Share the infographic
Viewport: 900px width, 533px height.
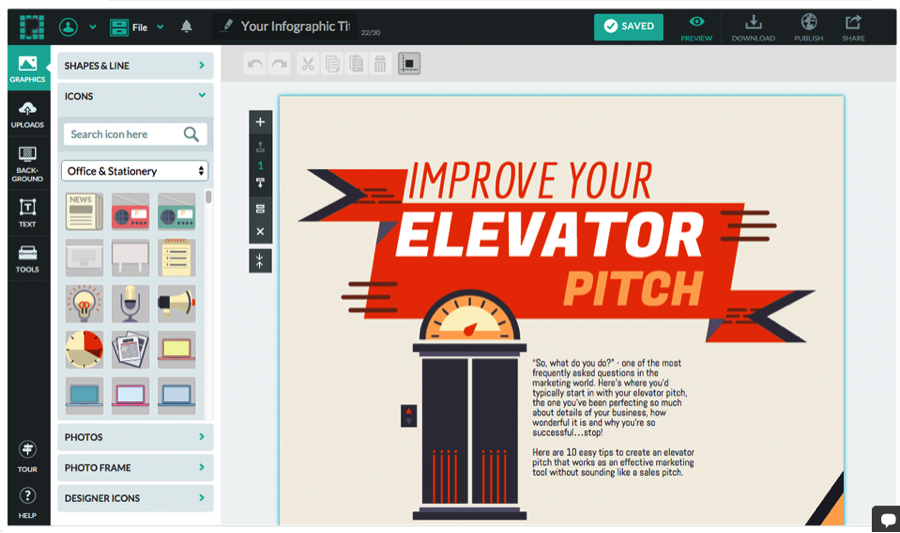pos(853,27)
